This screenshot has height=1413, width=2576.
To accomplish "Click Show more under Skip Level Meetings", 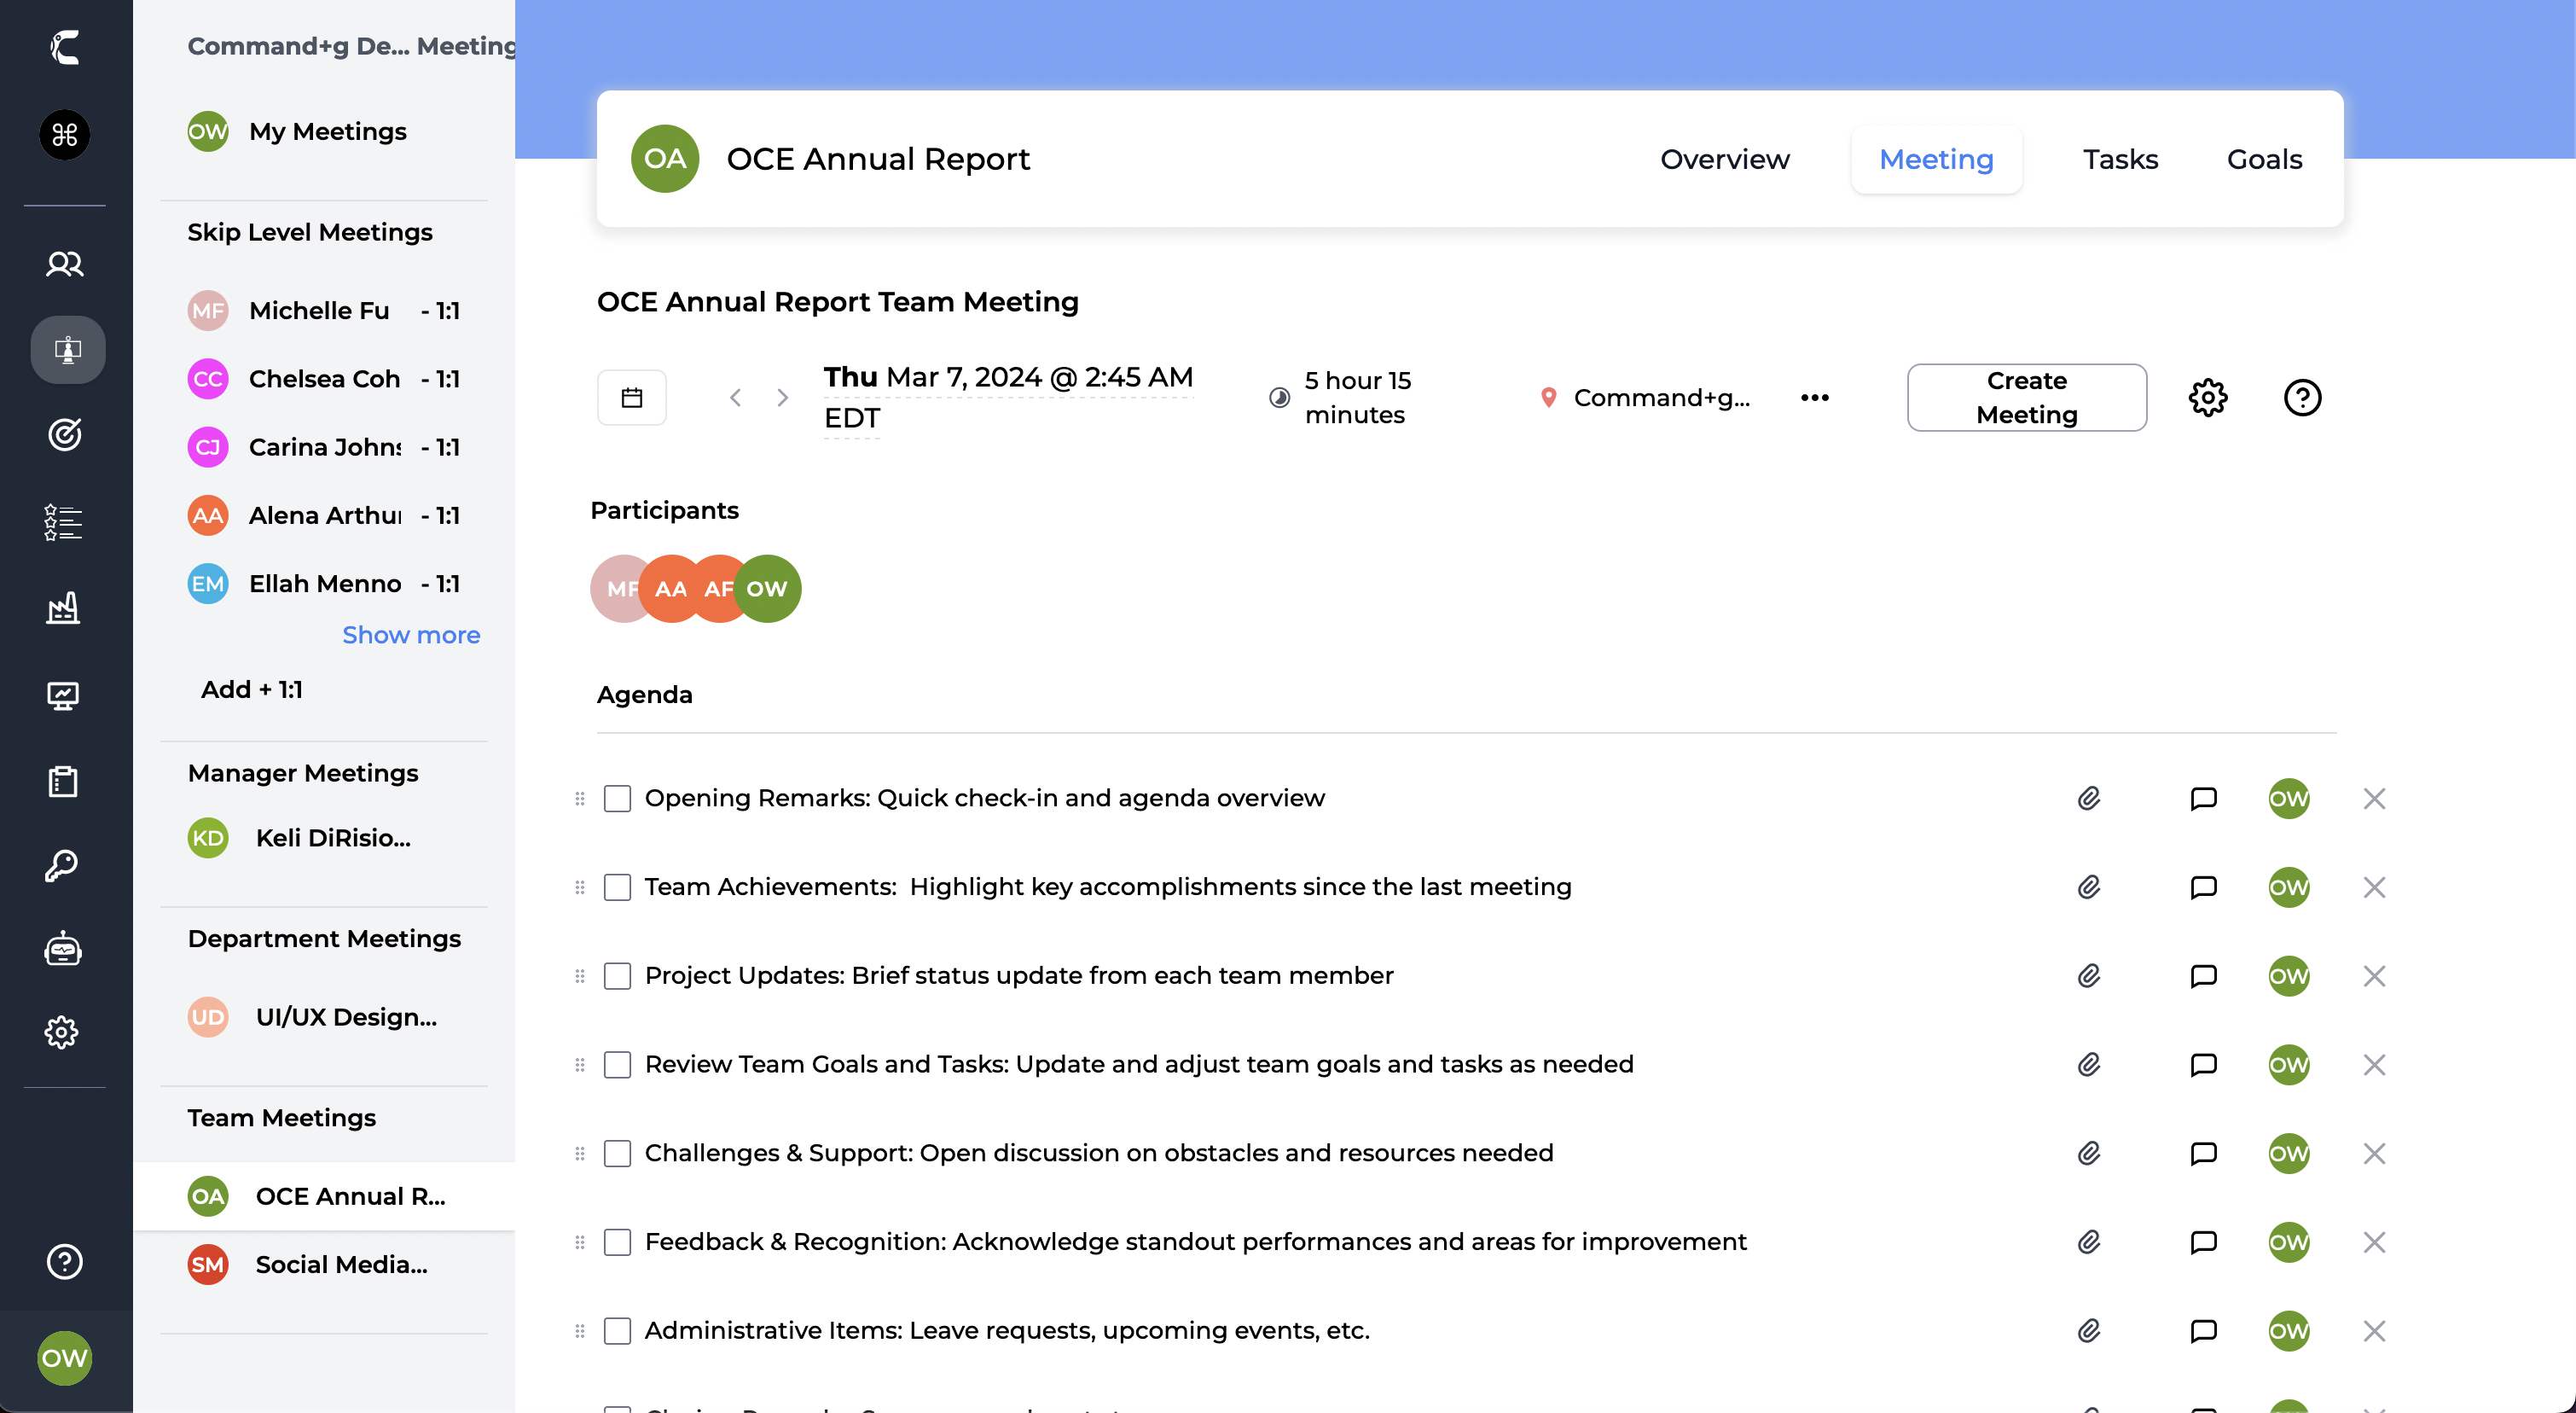I will 410,634.
